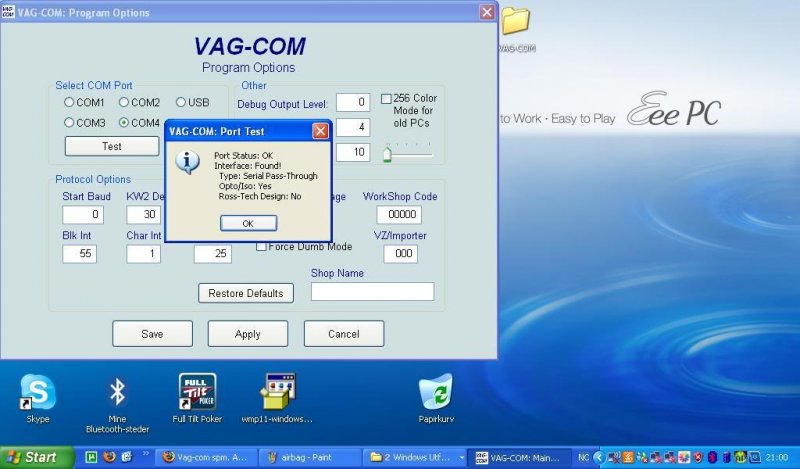Open the Skype desktop shortcut
This screenshot has width=800, height=469.
point(38,392)
